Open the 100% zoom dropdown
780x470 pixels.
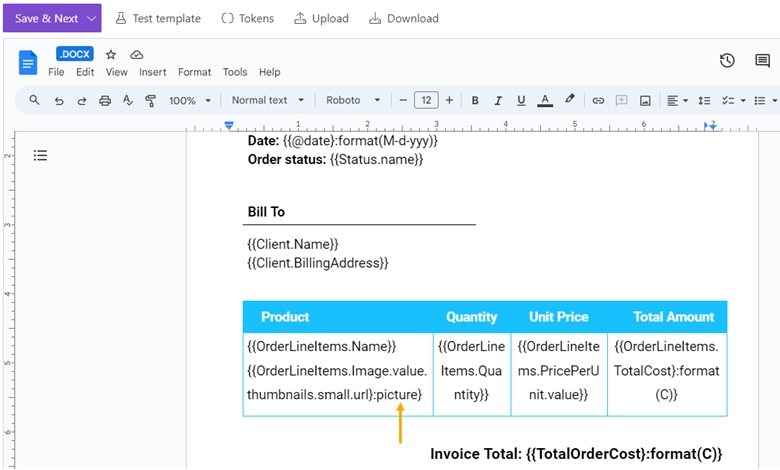pyautogui.click(x=190, y=100)
